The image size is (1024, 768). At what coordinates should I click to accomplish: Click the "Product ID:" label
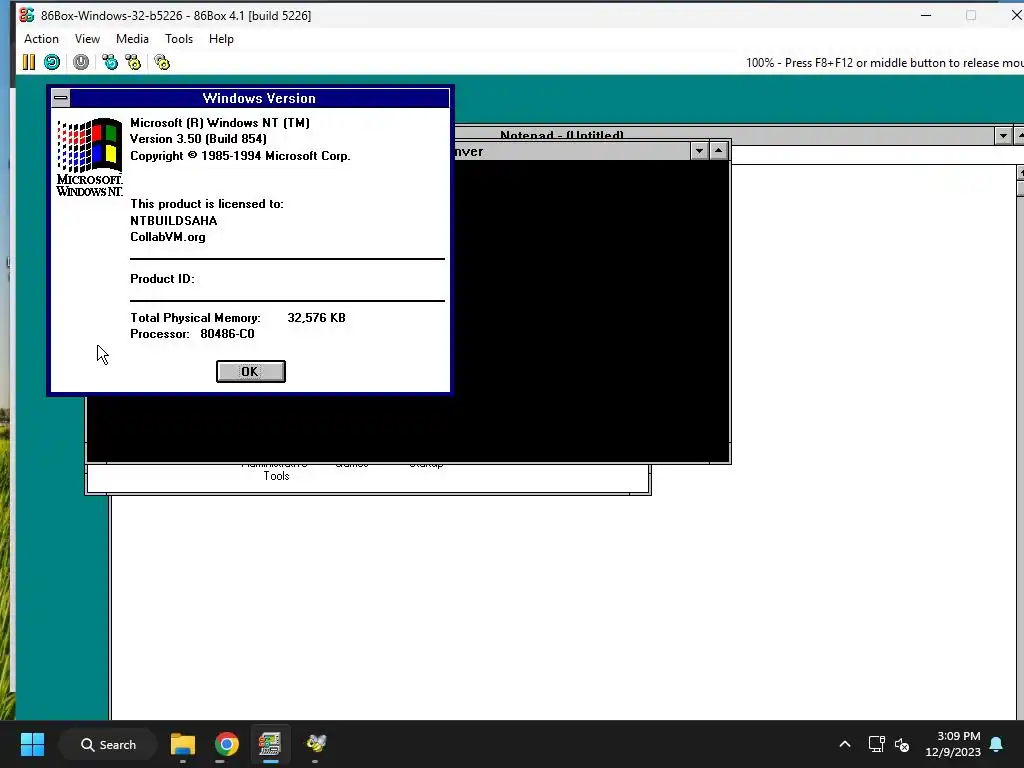[162, 279]
